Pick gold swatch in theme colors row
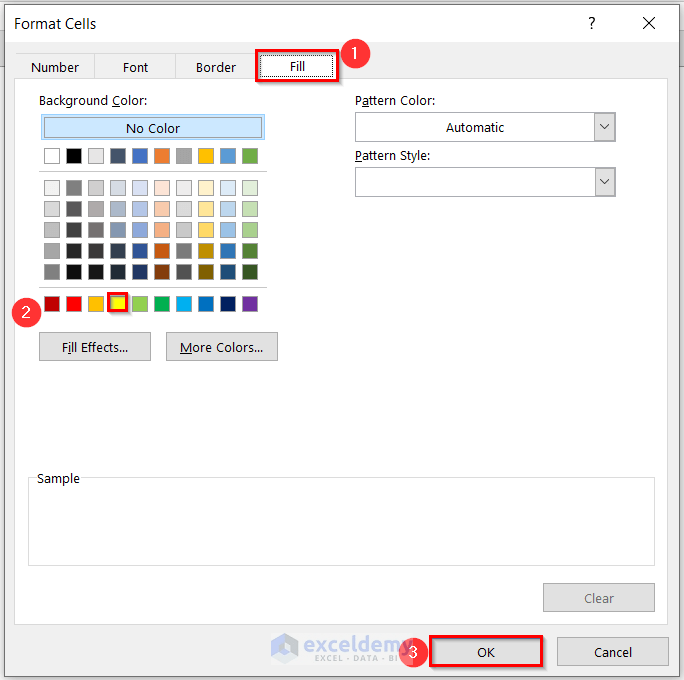The height and width of the screenshot is (680, 684). 206,156
